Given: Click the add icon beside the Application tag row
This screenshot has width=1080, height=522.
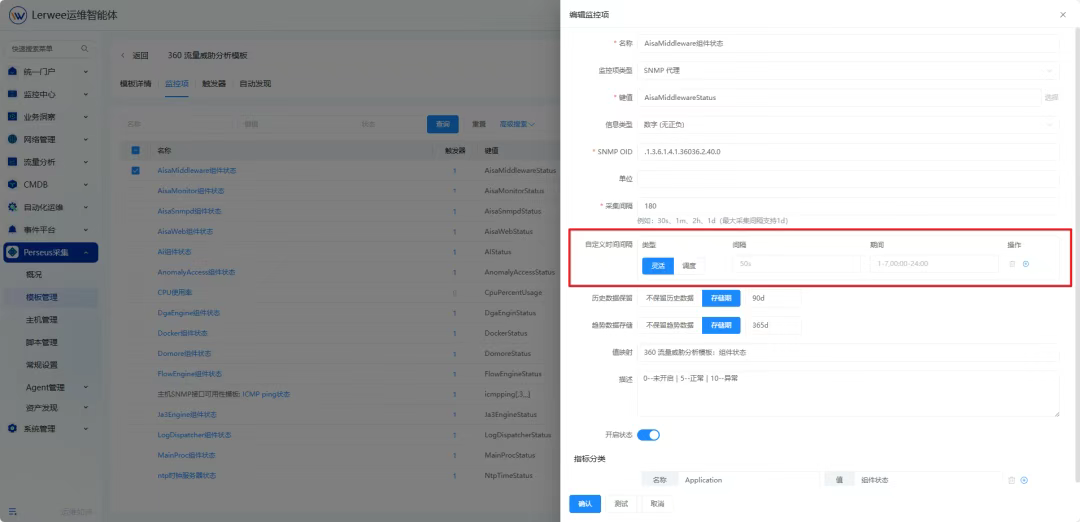Looking at the screenshot, I should 1024,480.
